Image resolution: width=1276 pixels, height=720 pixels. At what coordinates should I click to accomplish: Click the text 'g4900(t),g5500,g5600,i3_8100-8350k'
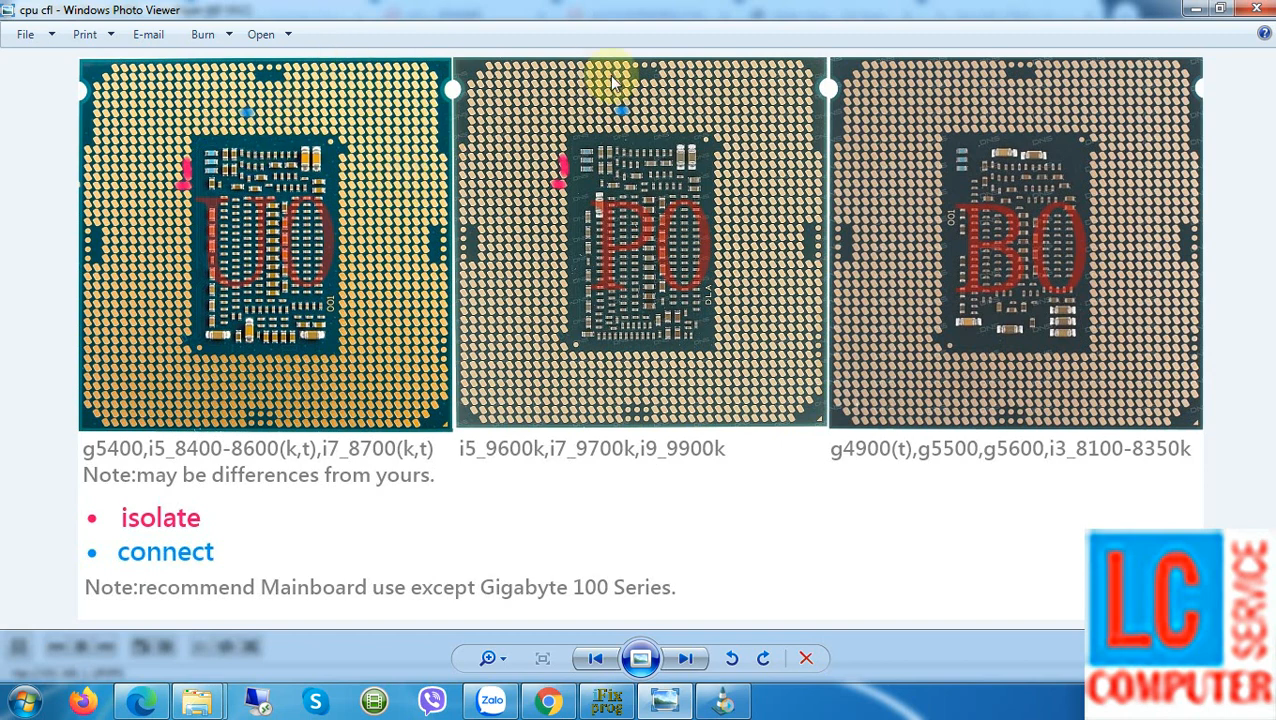click(x=1010, y=449)
